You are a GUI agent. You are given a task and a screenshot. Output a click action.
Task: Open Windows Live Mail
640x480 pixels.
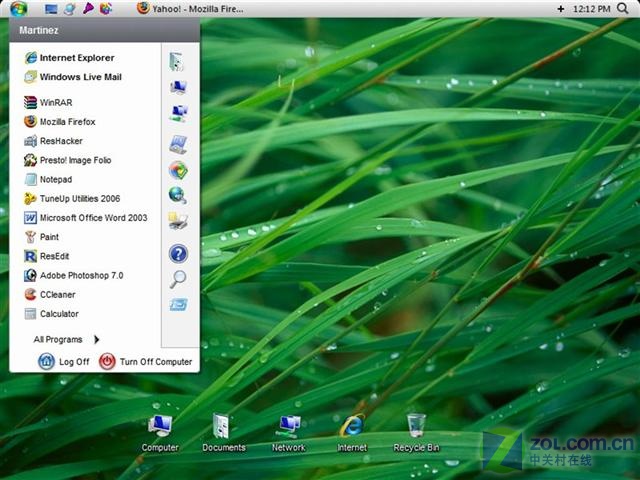(x=73, y=77)
